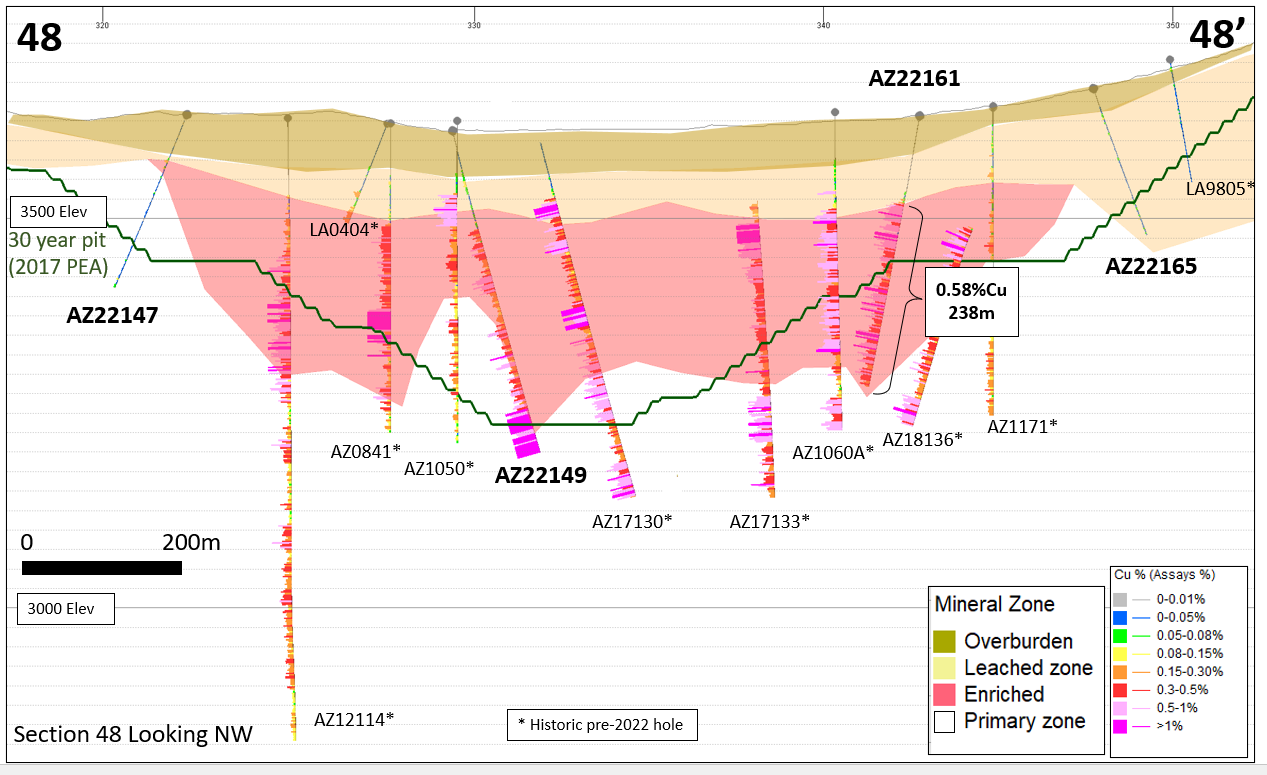The width and height of the screenshot is (1267, 775).
Task: Click drill hole label AZ22149
Action: pos(541,475)
